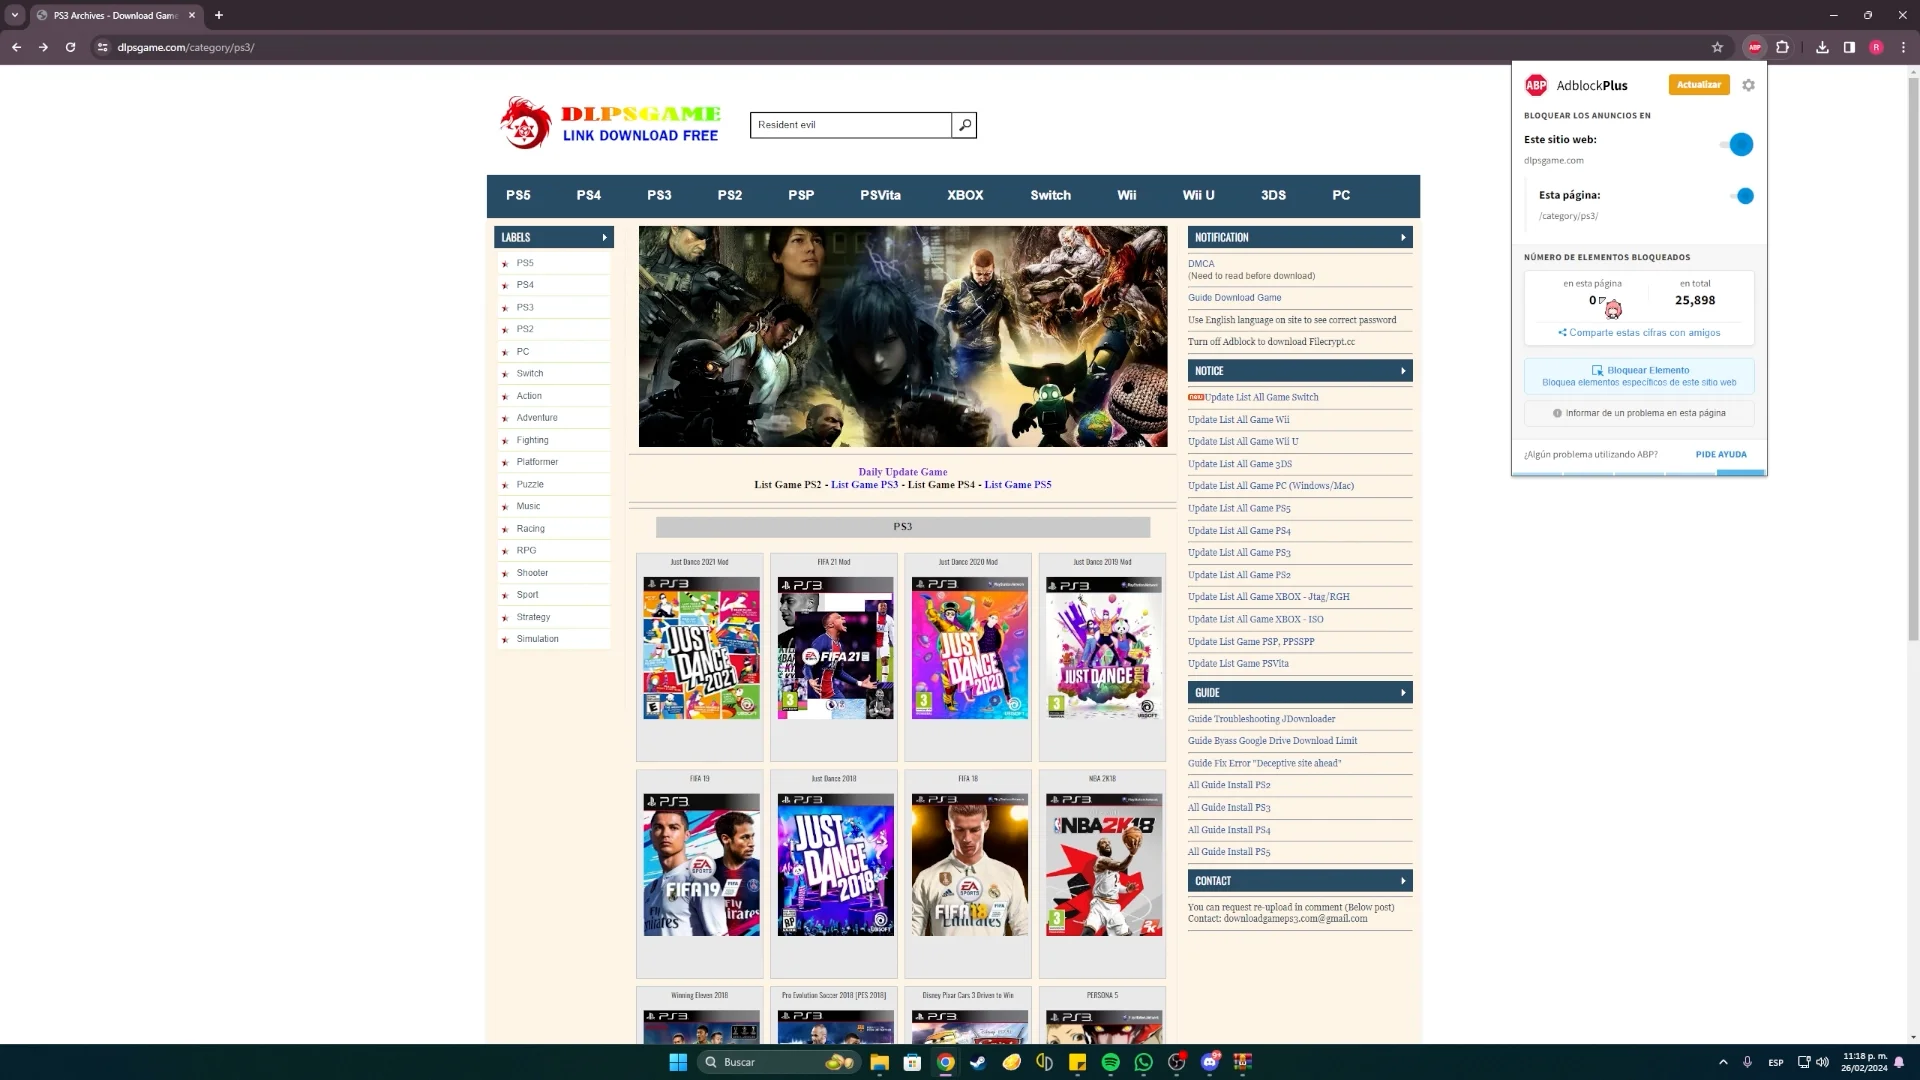Open Adblock Plus settings gear icon
The image size is (1920, 1080).
(1748, 85)
